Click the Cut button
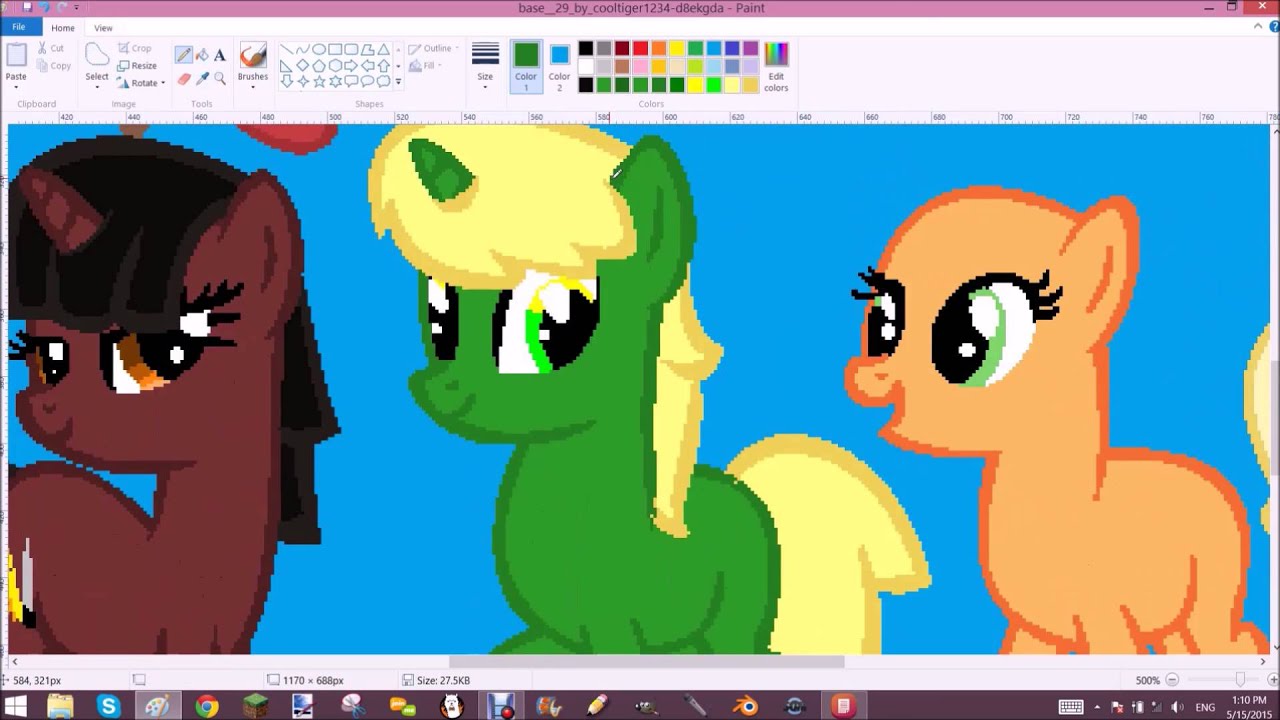The image size is (1280, 720). tap(51, 48)
